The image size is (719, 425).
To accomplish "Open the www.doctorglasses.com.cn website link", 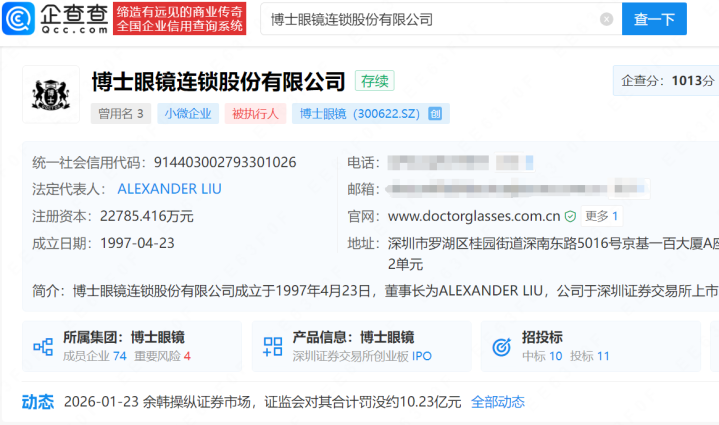I will [474, 216].
